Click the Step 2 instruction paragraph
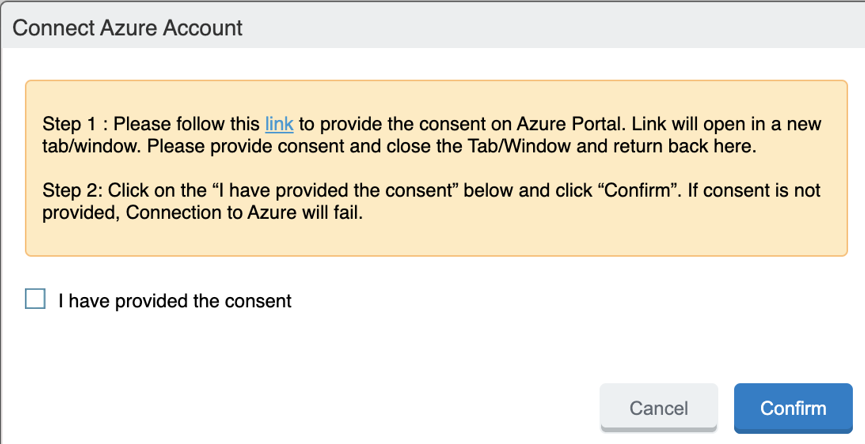The height and width of the screenshot is (444, 865). pyautogui.click(x=430, y=200)
